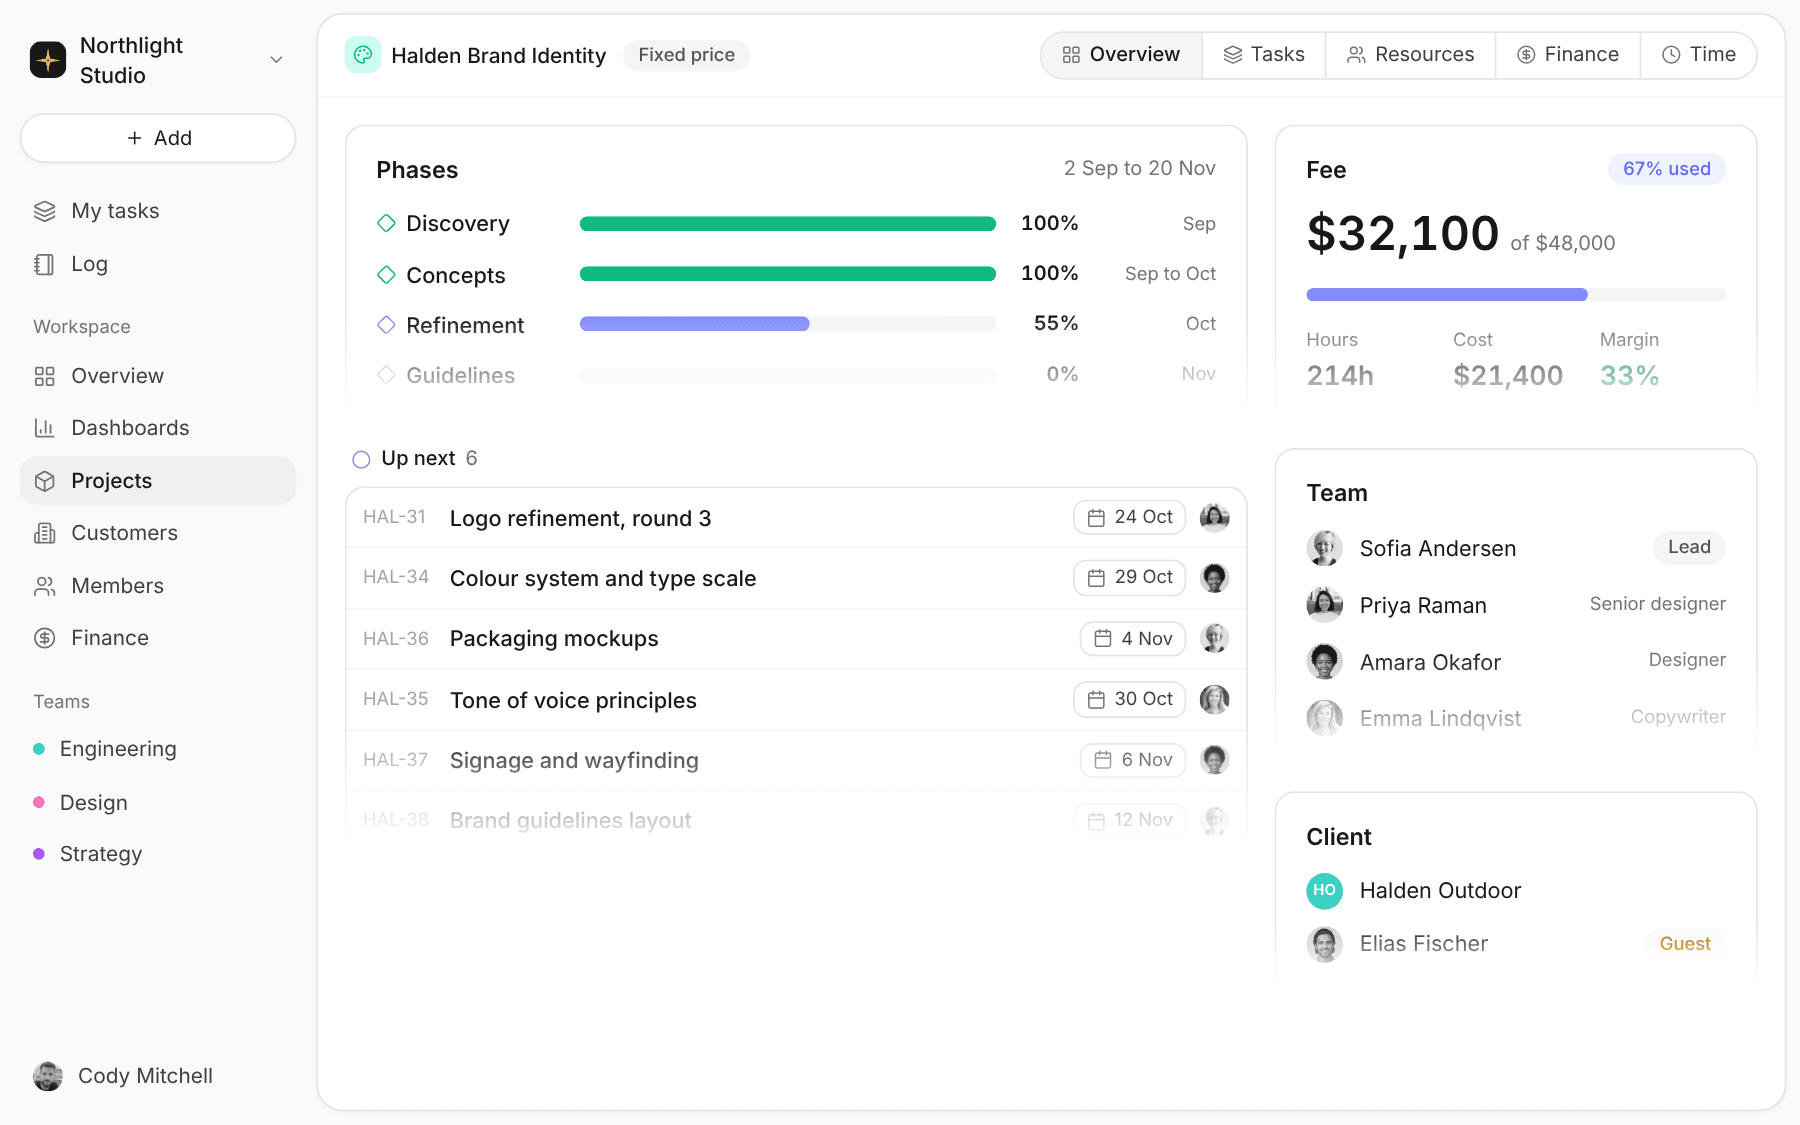The height and width of the screenshot is (1125, 1800).
Task: Open Packaging mockups task
Action: coord(796,639)
